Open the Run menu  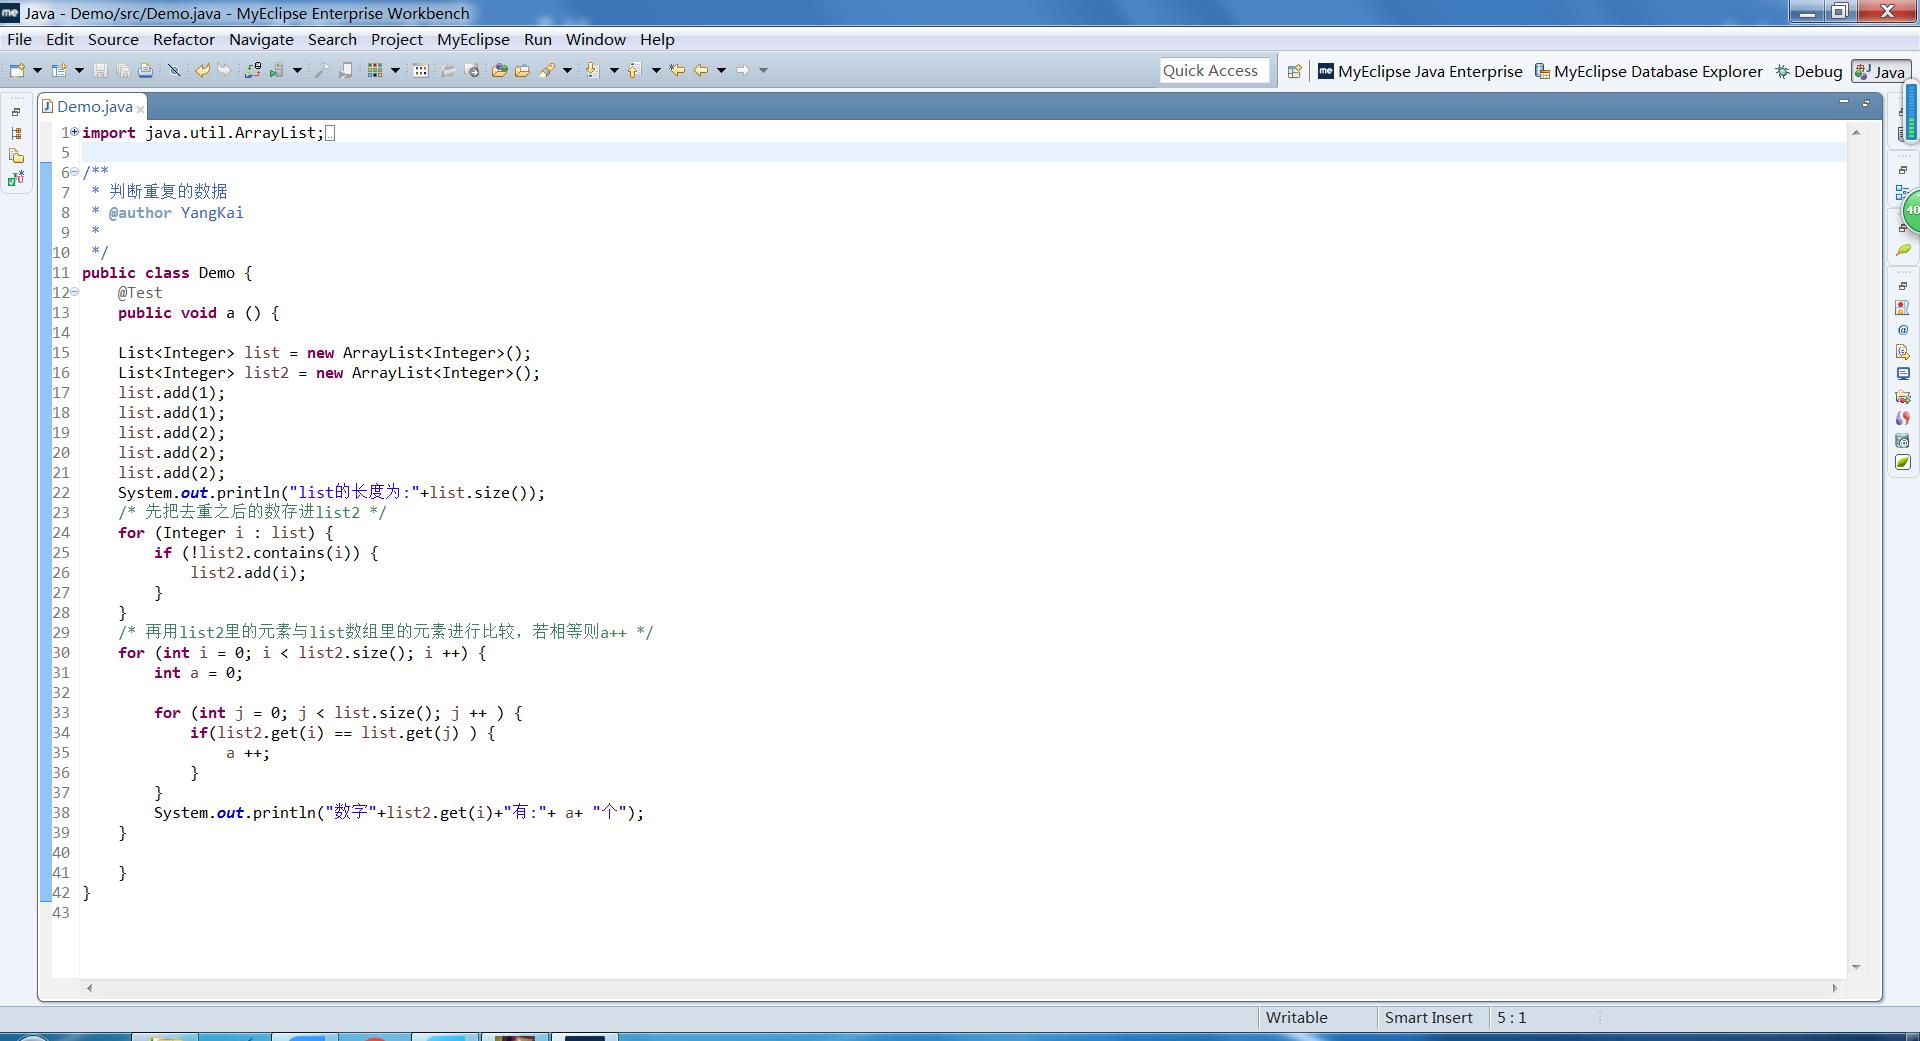(x=538, y=39)
